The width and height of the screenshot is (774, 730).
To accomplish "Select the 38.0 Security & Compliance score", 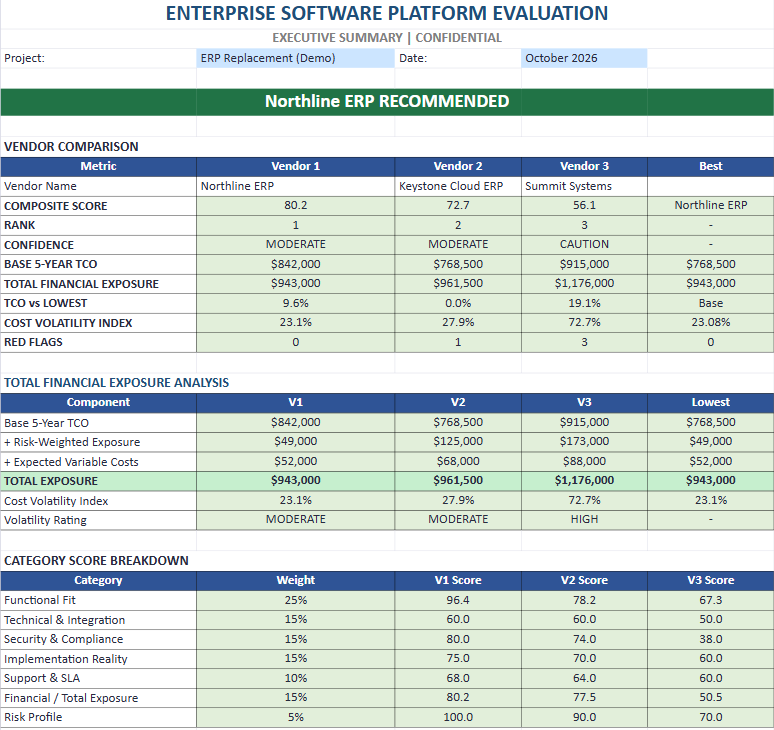I will 710,639.
